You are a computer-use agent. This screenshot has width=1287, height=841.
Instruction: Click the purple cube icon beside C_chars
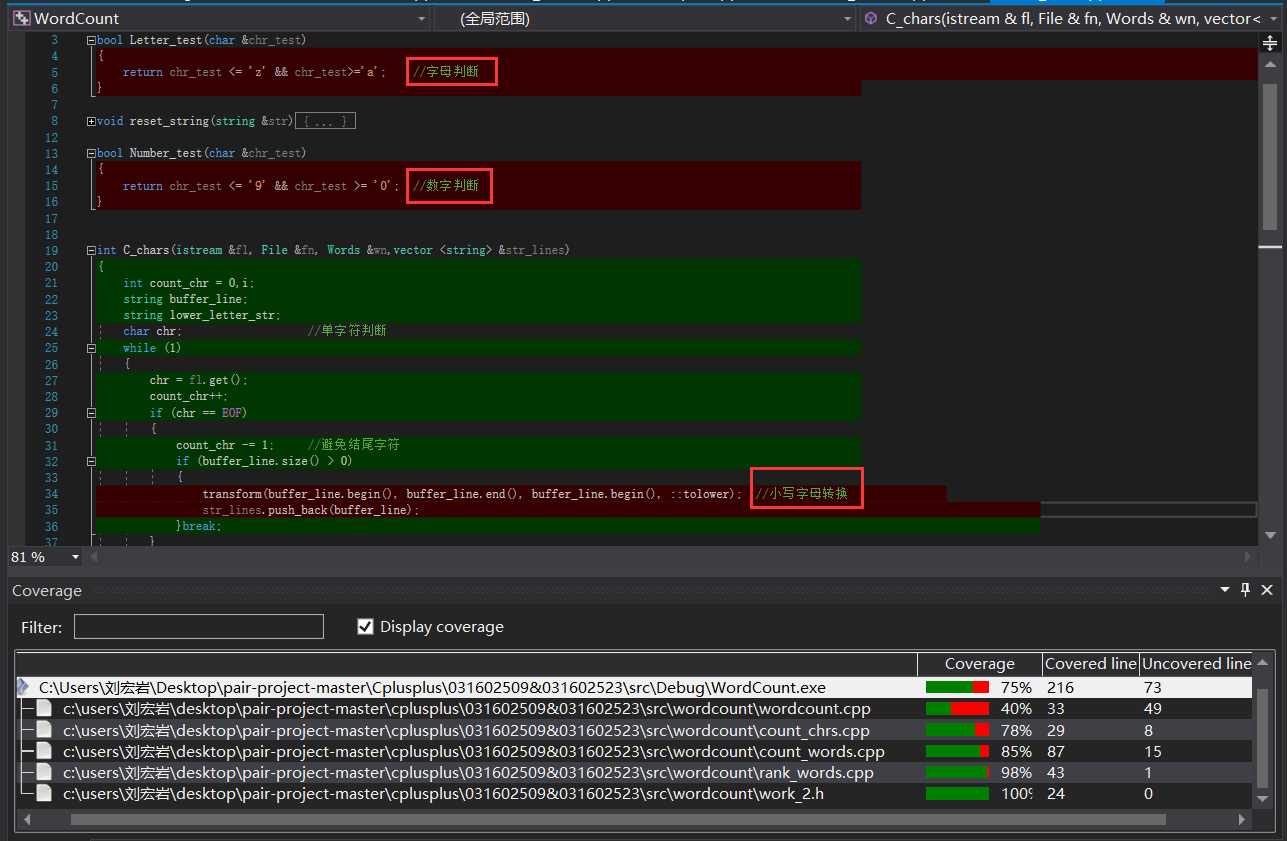(871, 18)
